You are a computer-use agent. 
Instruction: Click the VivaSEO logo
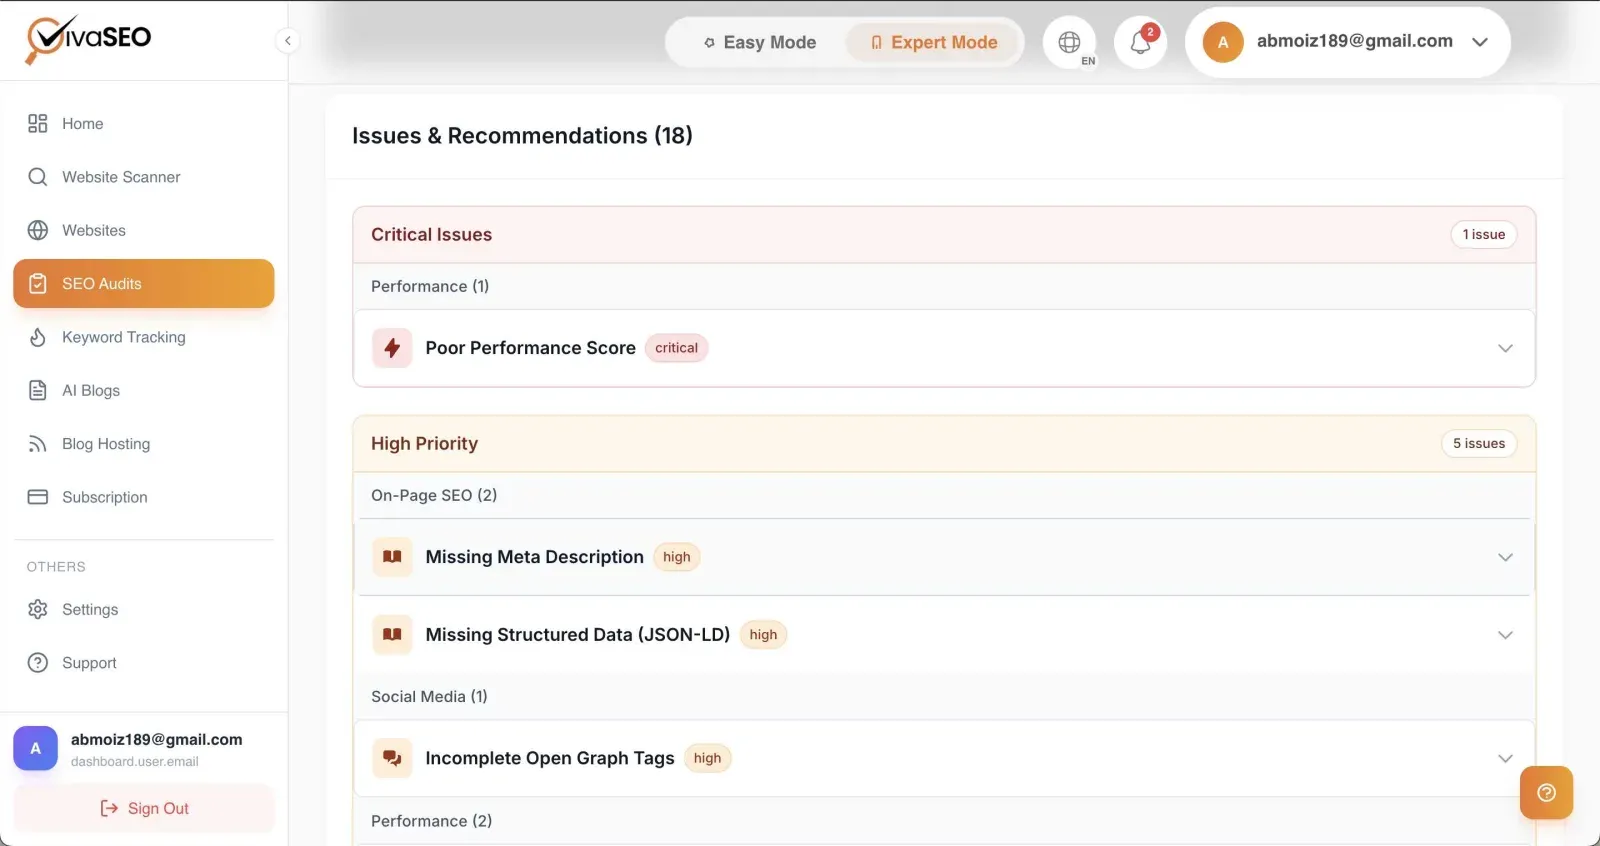(88, 40)
